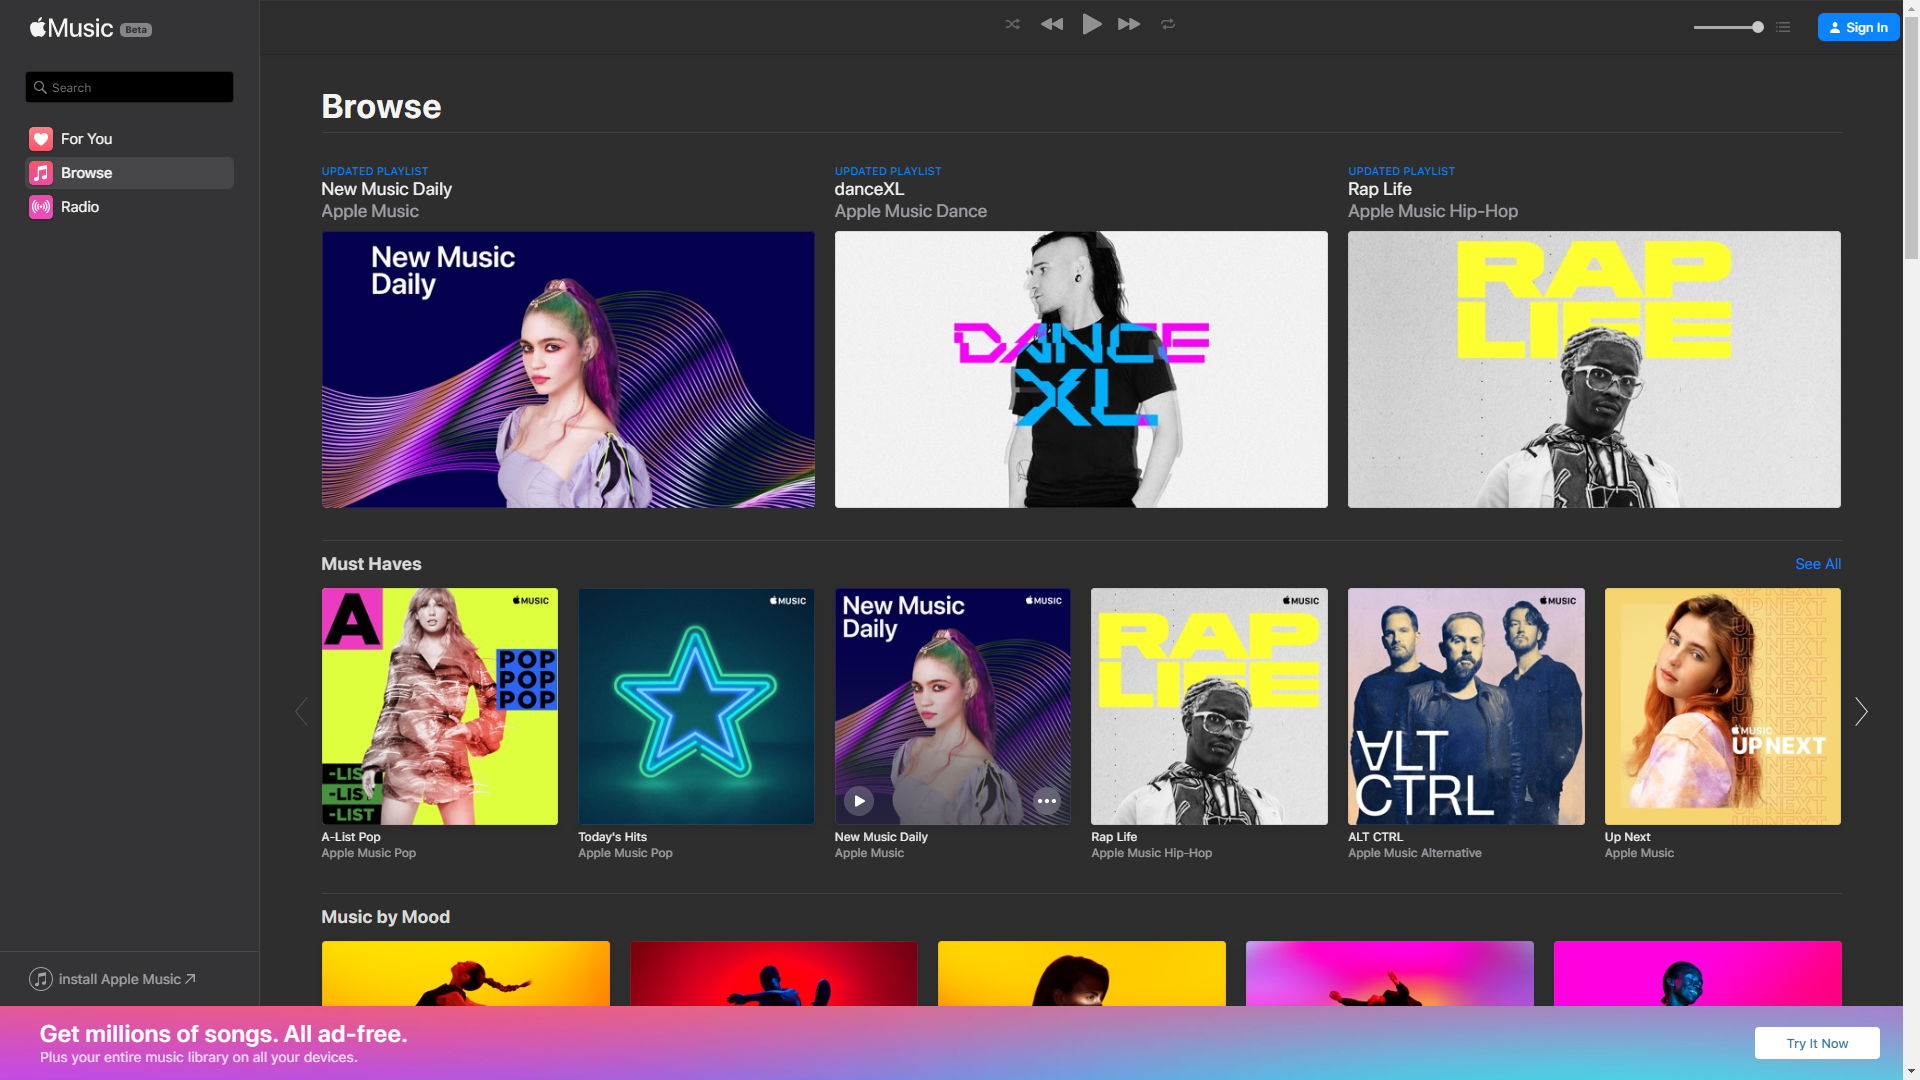Click ALT CTRL title text
The width and height of the screenshot is (1920, 1080).
pos(1375,837)
